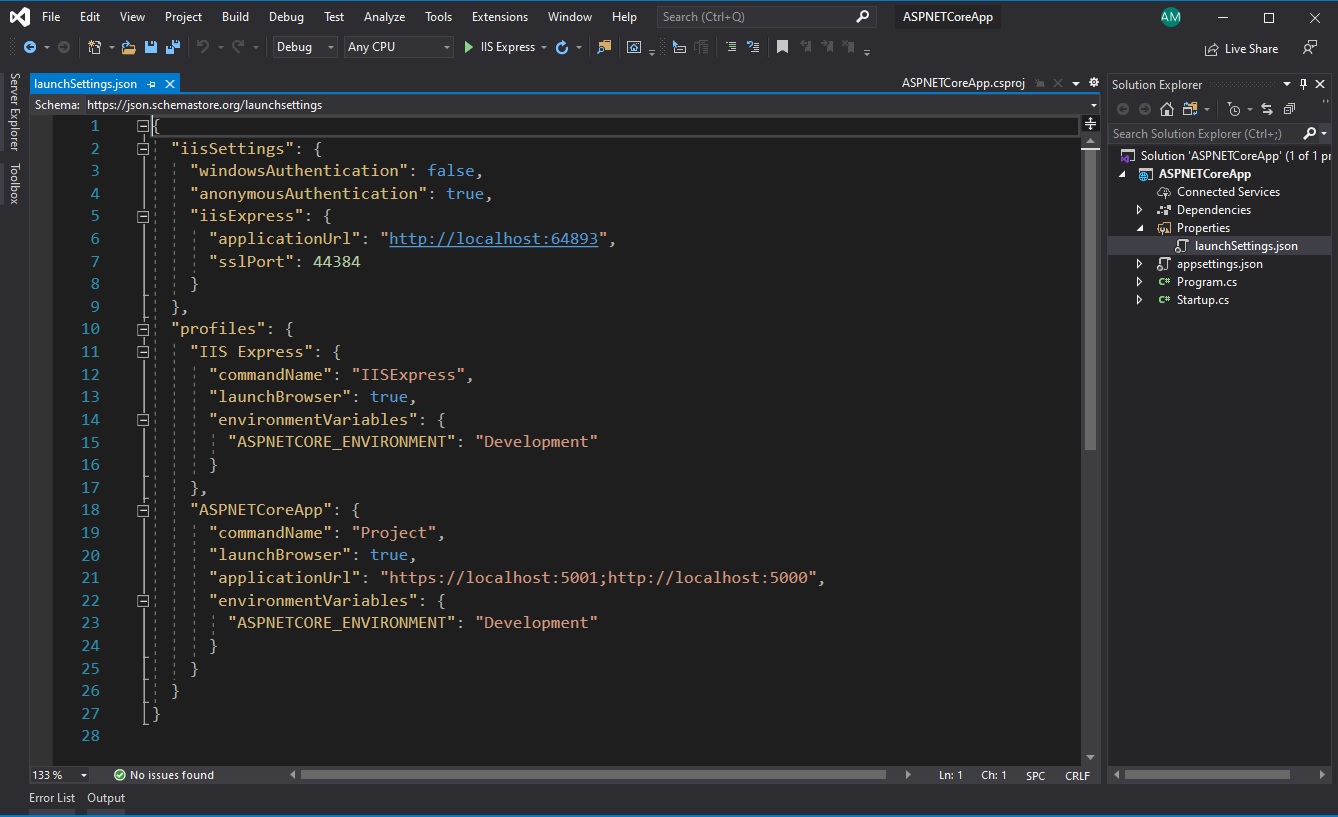This screenshot has height=817, width=1338.
Task: Click the Visual Studio logo icon
Action: click(x=19, y=17)
